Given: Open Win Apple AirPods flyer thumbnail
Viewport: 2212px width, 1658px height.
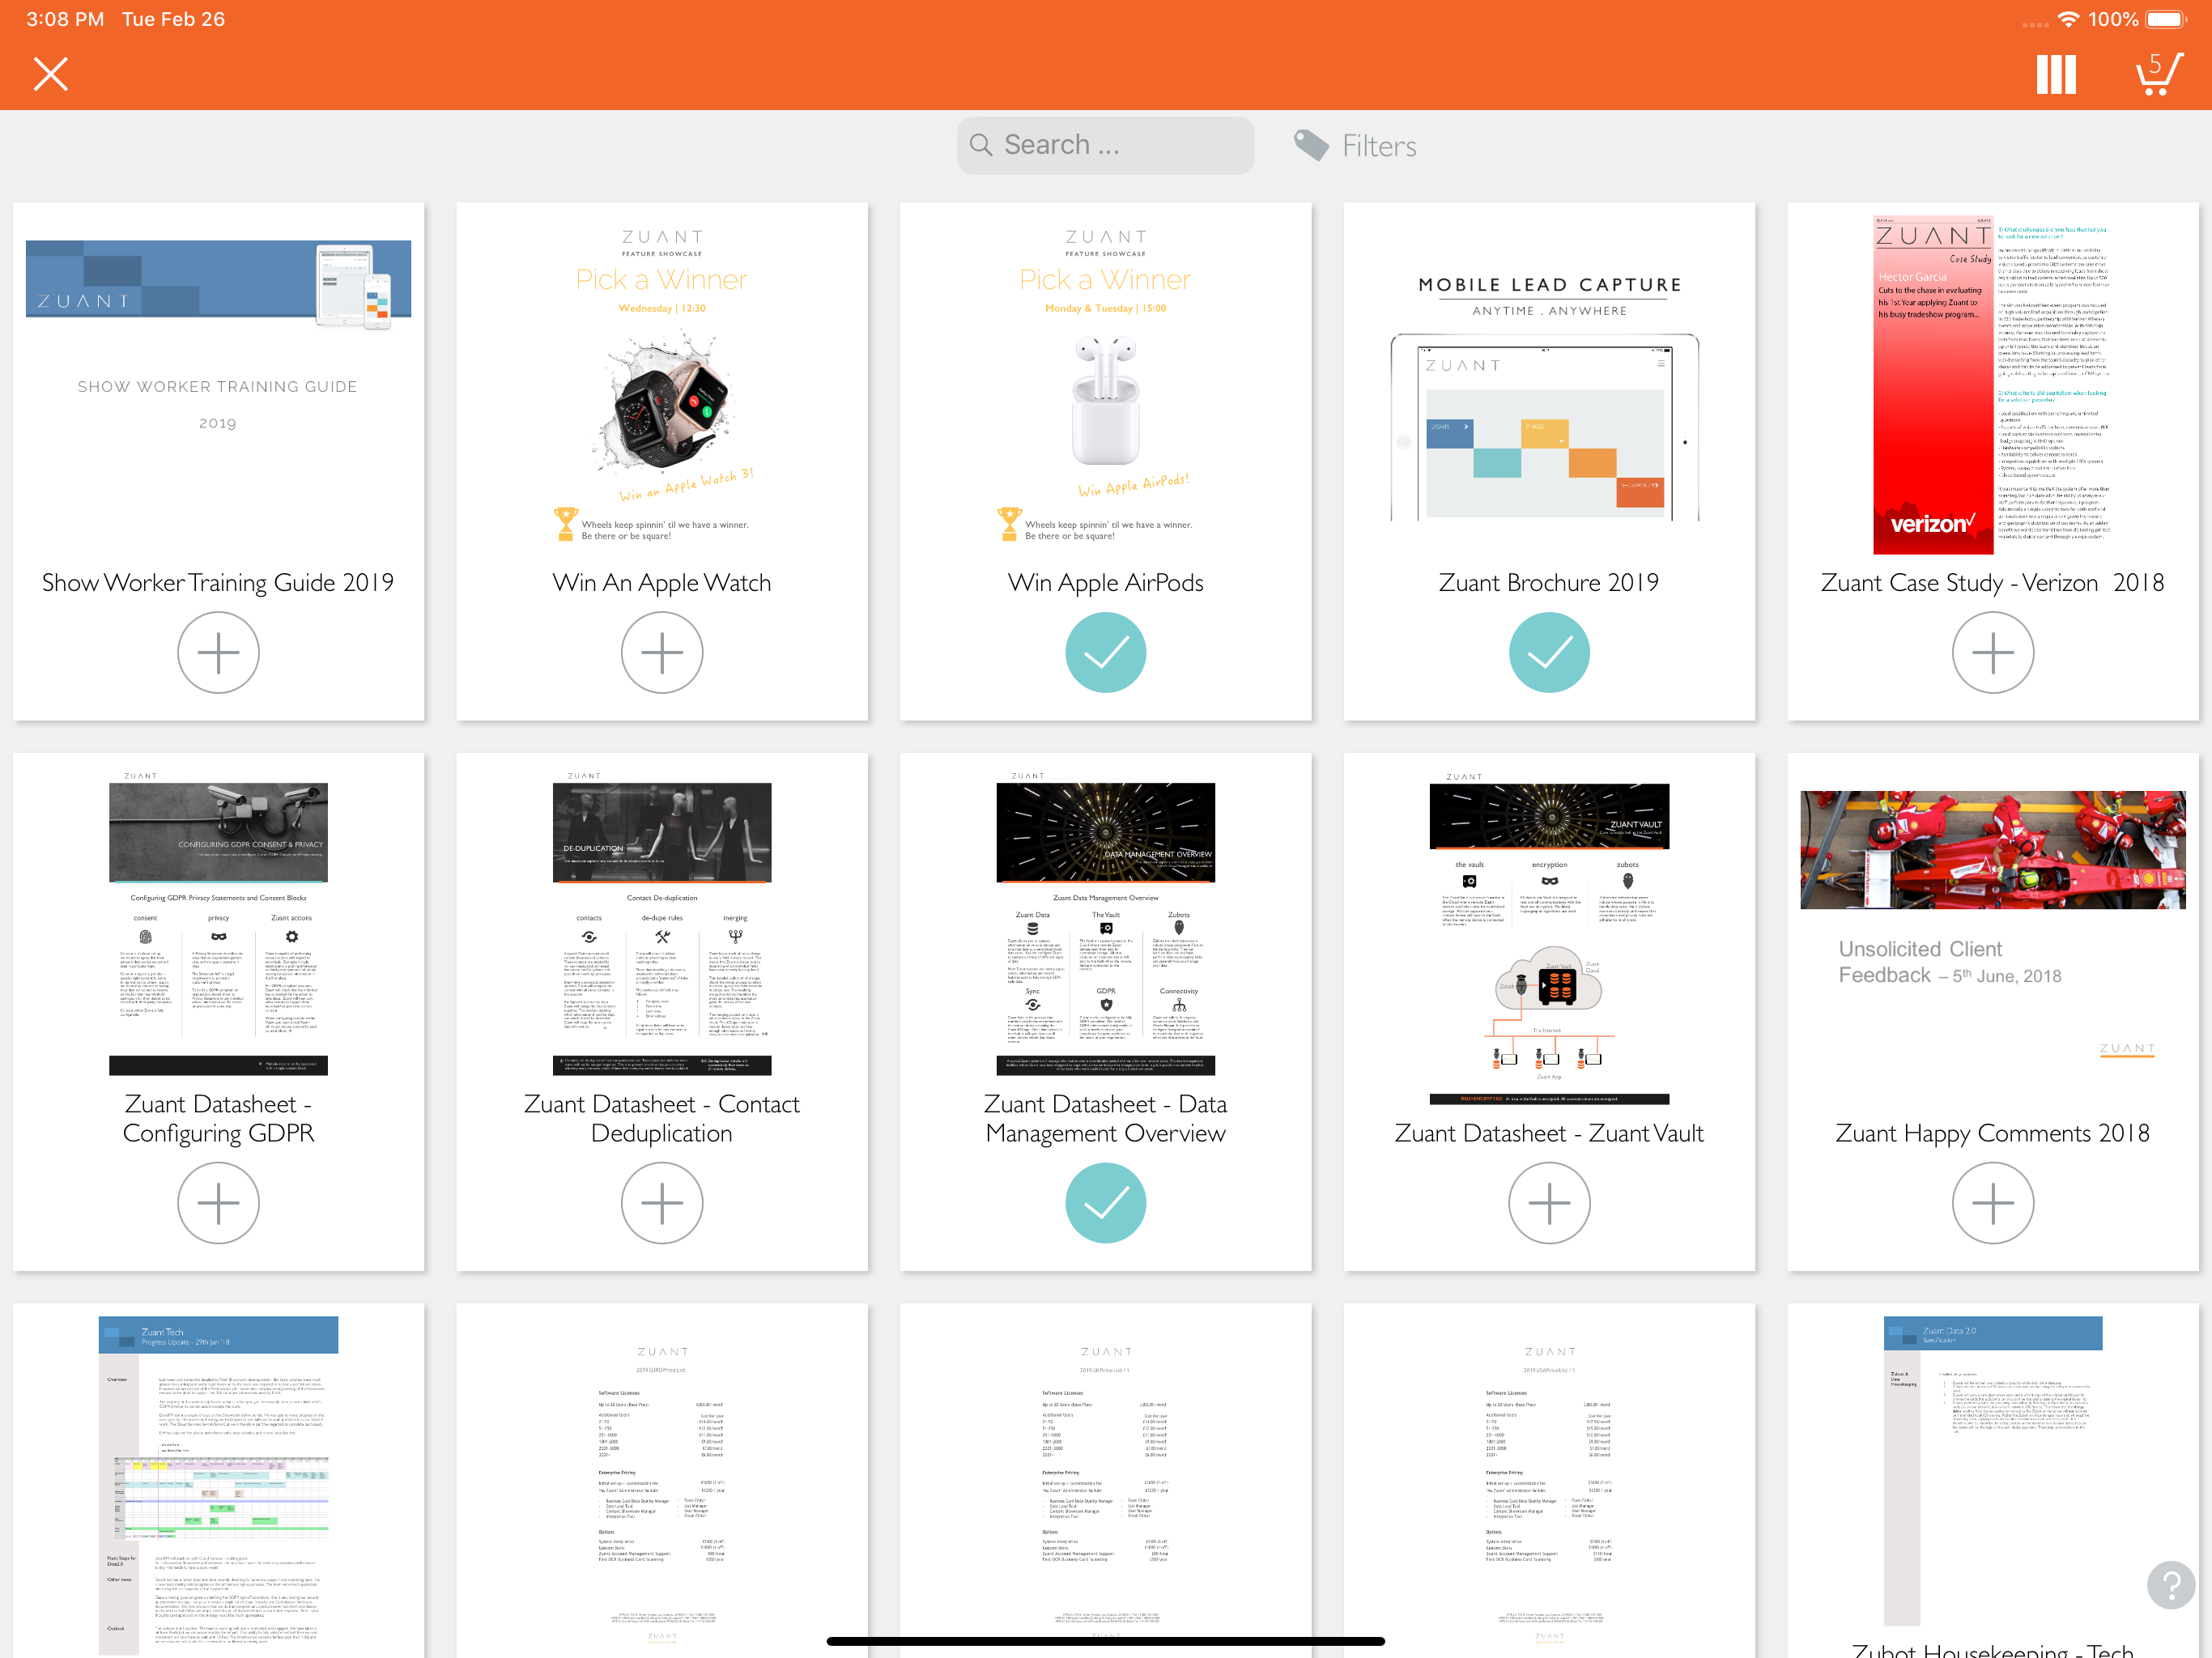Looking at the screenshot, I should (x=1106, y=386).
